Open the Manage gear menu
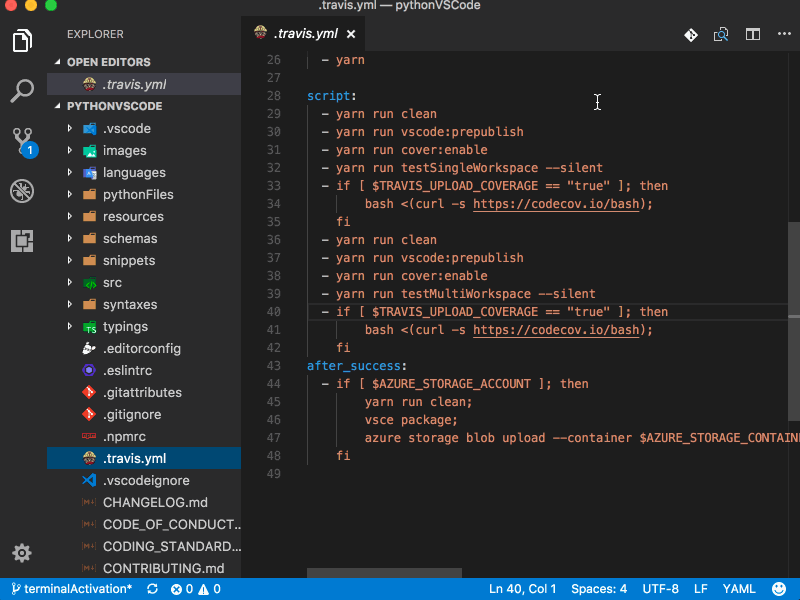 pyautogui.click(x=22, y=553)
